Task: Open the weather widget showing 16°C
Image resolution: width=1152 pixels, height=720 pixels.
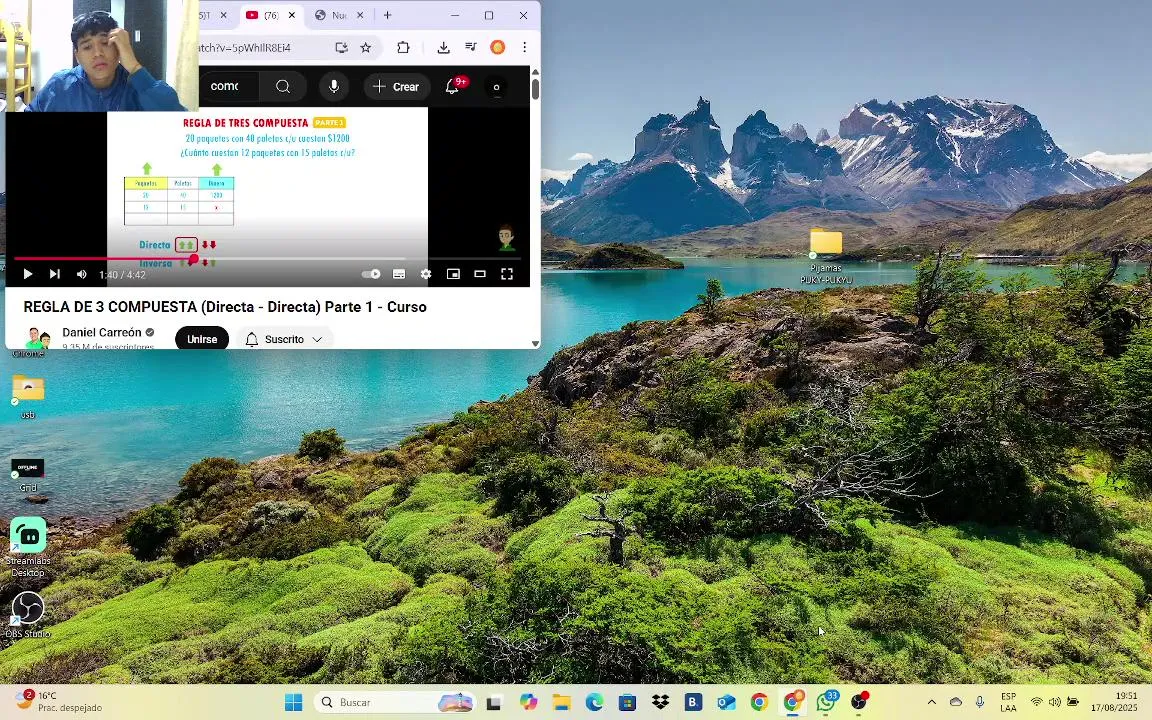Action: point(59,702)
